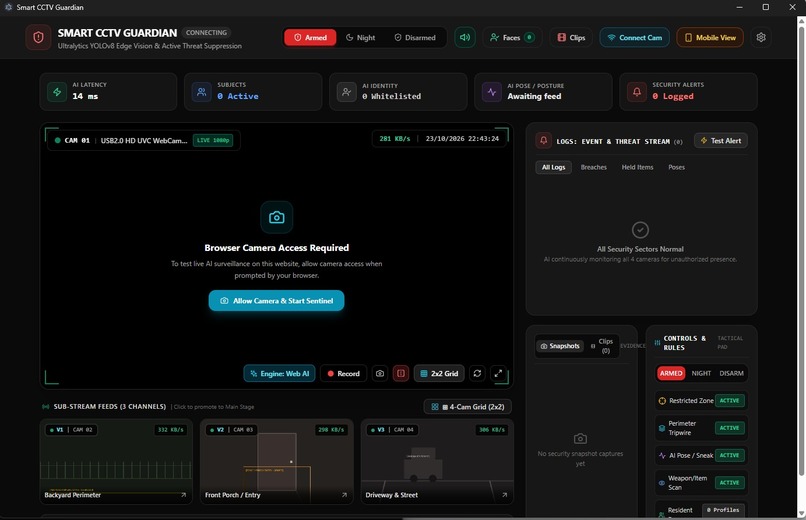
Task: Open the Resident 0 Profiles button
Action: [723, 510]
